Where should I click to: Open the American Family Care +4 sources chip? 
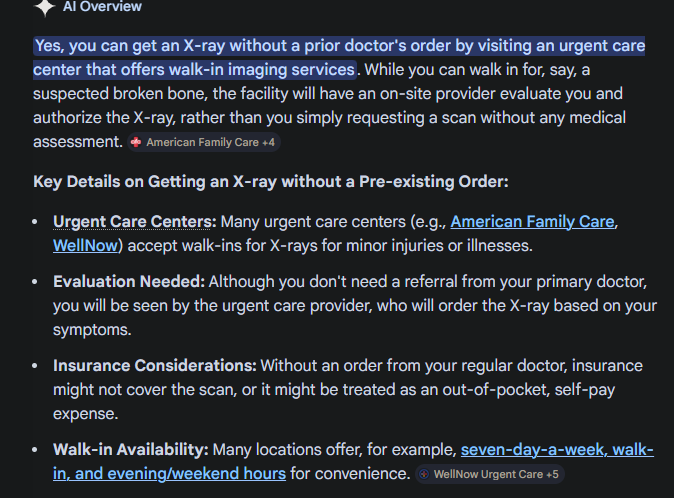pos(204,143)
